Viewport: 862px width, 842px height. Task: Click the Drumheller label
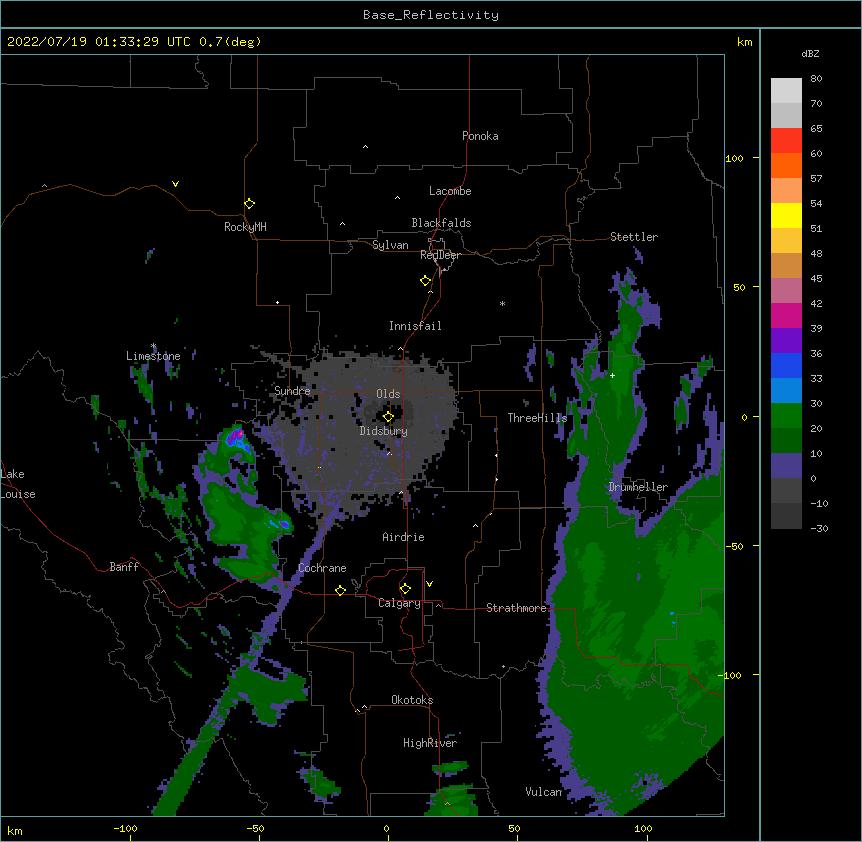(638, 487)
